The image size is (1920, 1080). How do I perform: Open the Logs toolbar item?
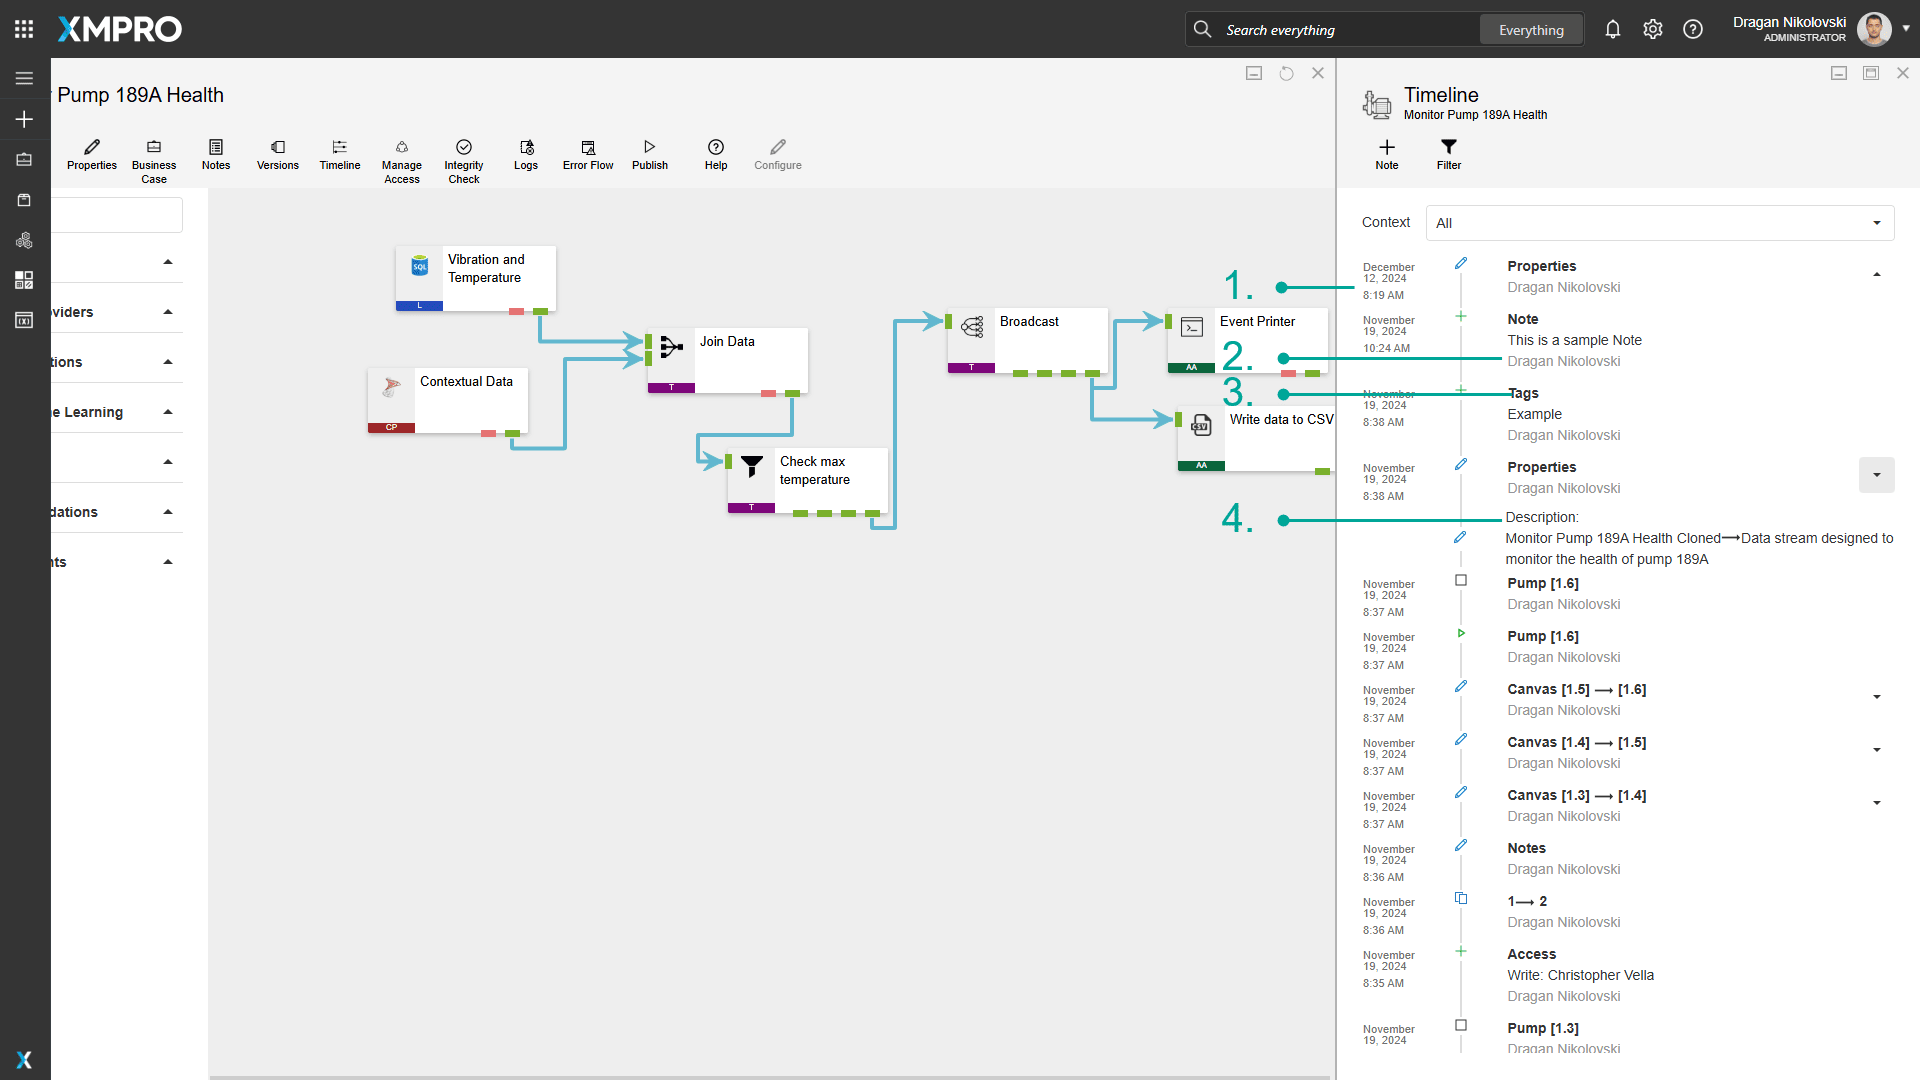click(526, 155)
